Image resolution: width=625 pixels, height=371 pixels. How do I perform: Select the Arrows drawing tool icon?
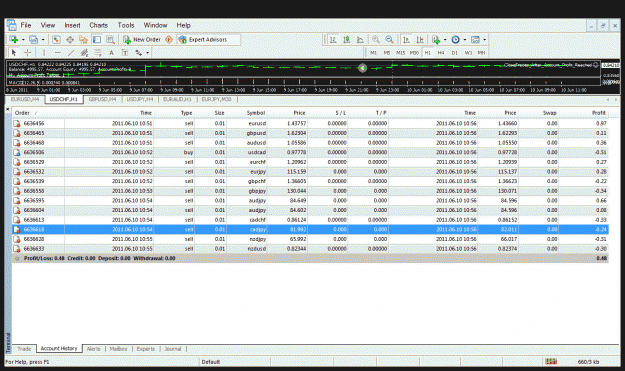[138, 53]
